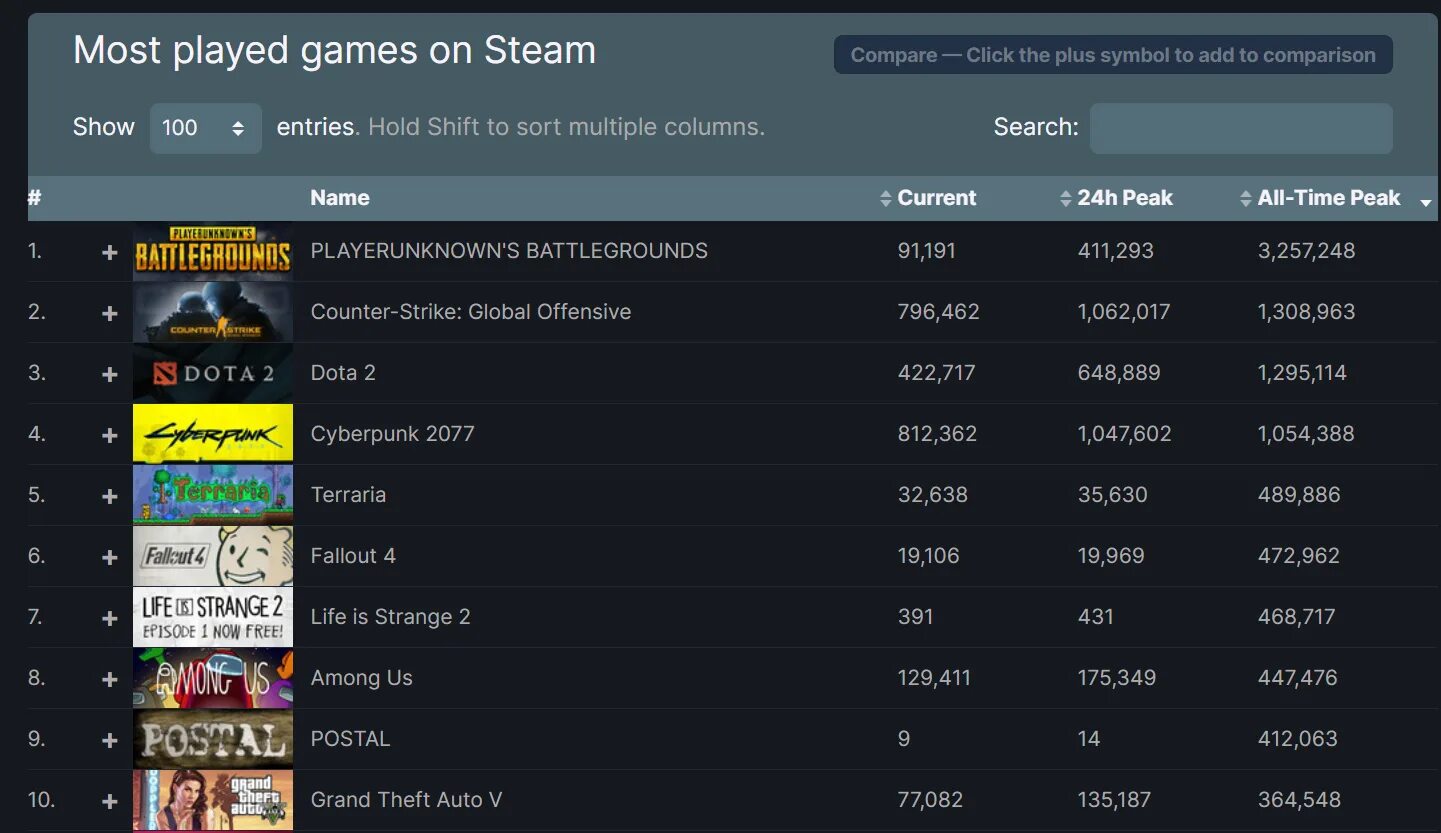The height and width of the screenshot is (833, 1441).
Task: Select the 24h peak value 135,187
Action: tap(1114, 800)
